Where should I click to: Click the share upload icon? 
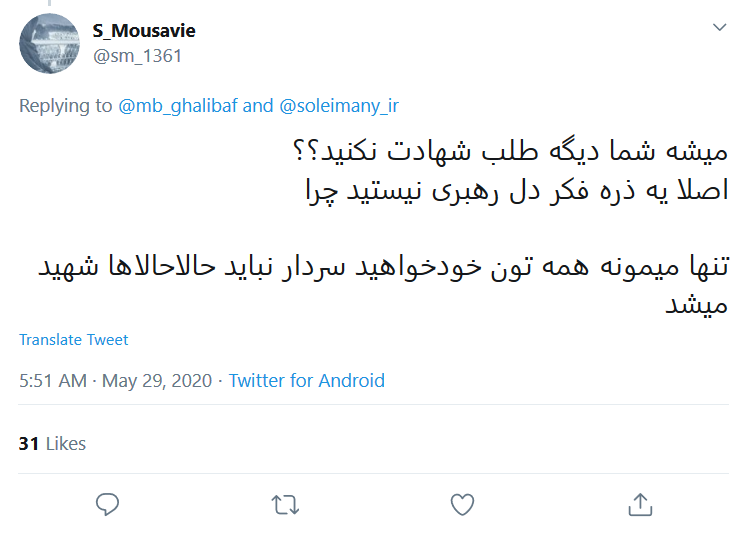pyautogui.click(x=640, y=504)
